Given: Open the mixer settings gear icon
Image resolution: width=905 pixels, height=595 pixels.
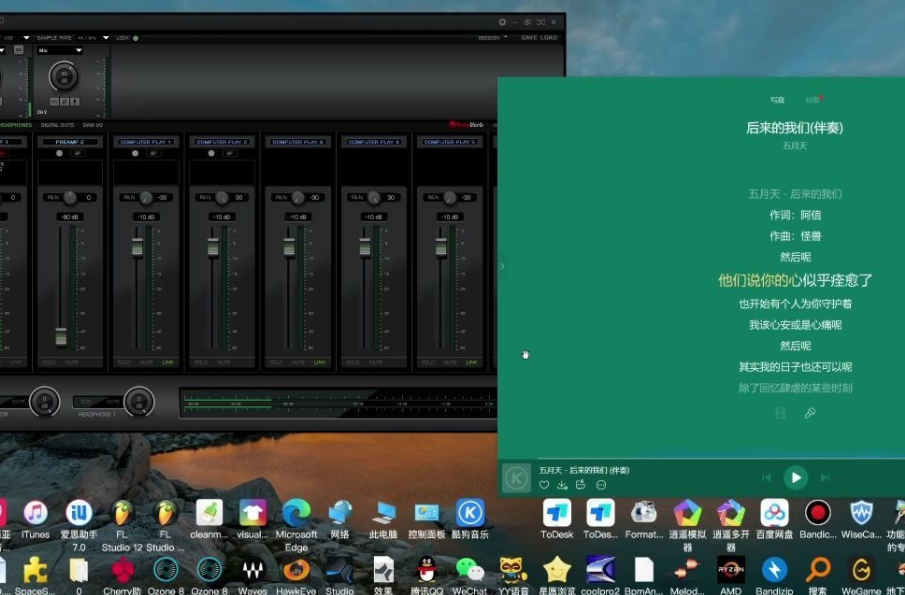Looking at the screenshot, I should pyautogui.click(x=502, y=22).
